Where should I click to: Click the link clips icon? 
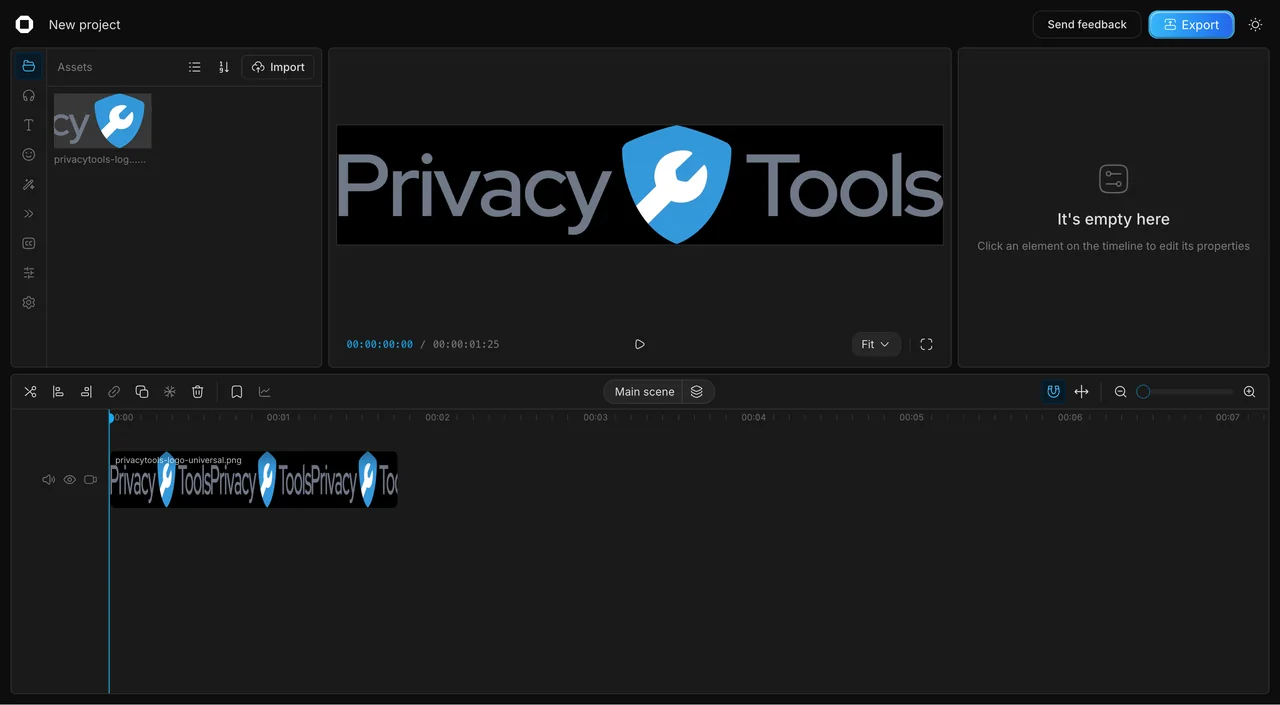click(114, 392)
